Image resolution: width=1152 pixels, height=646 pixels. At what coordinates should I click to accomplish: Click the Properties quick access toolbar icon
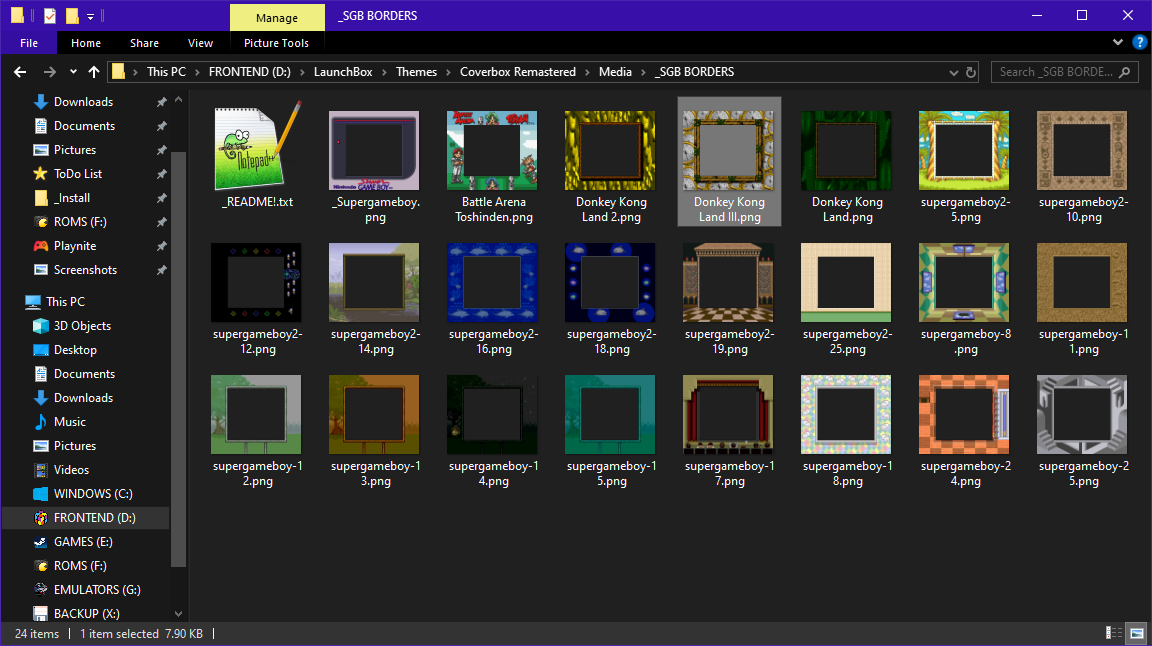click(49, 15)
